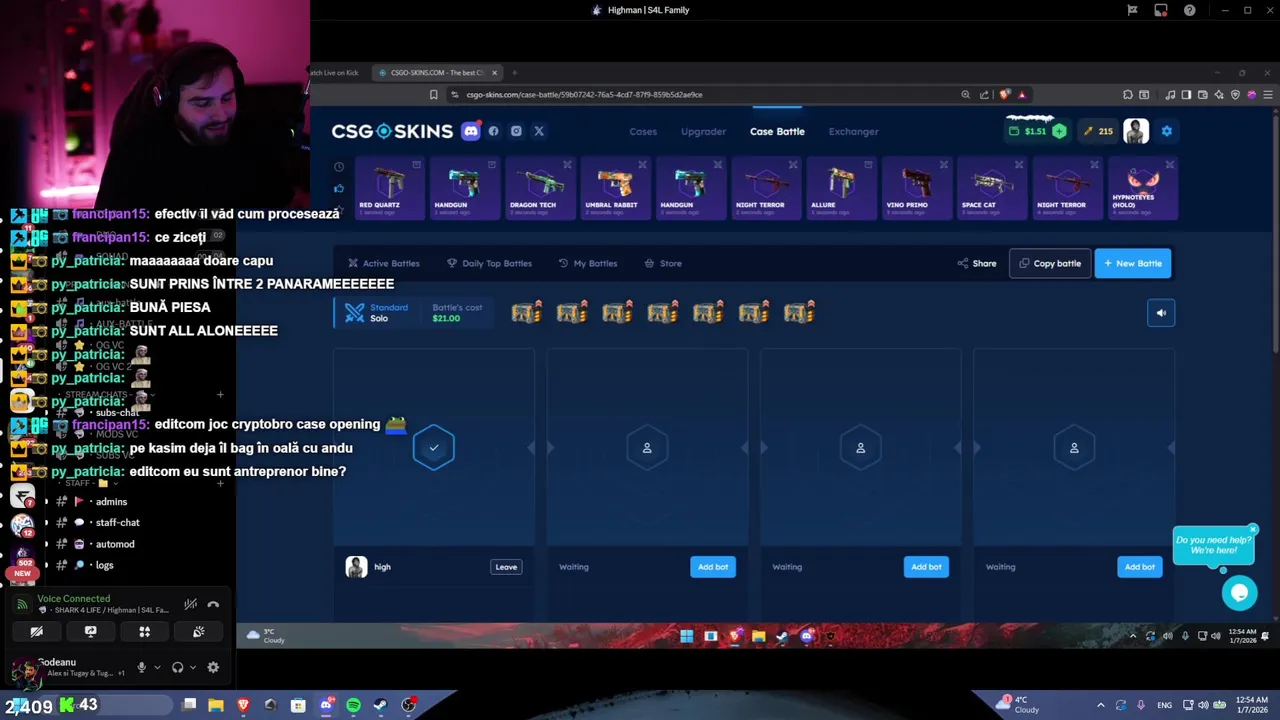The width and height of the screenshot is (1280, 720).
Task: Open the site settings gear icon
Action: click(1166, 131)
